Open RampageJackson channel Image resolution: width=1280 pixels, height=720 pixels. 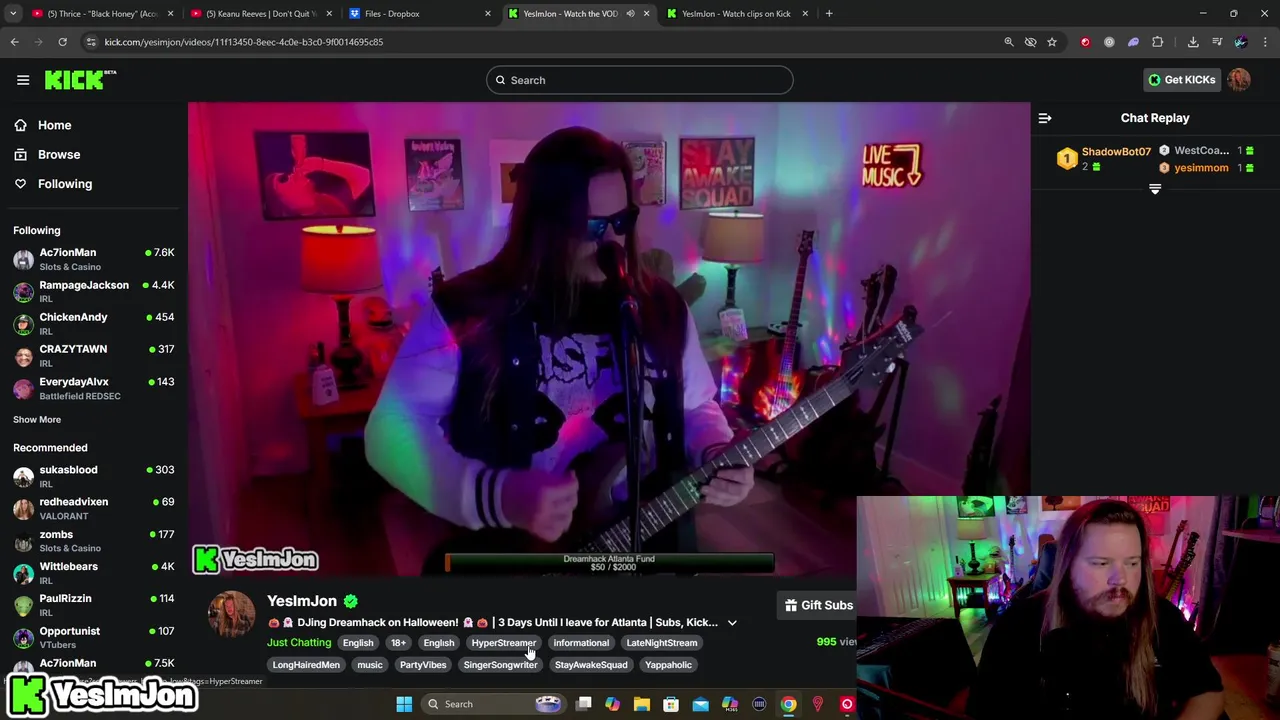click(x=94, y=291)
